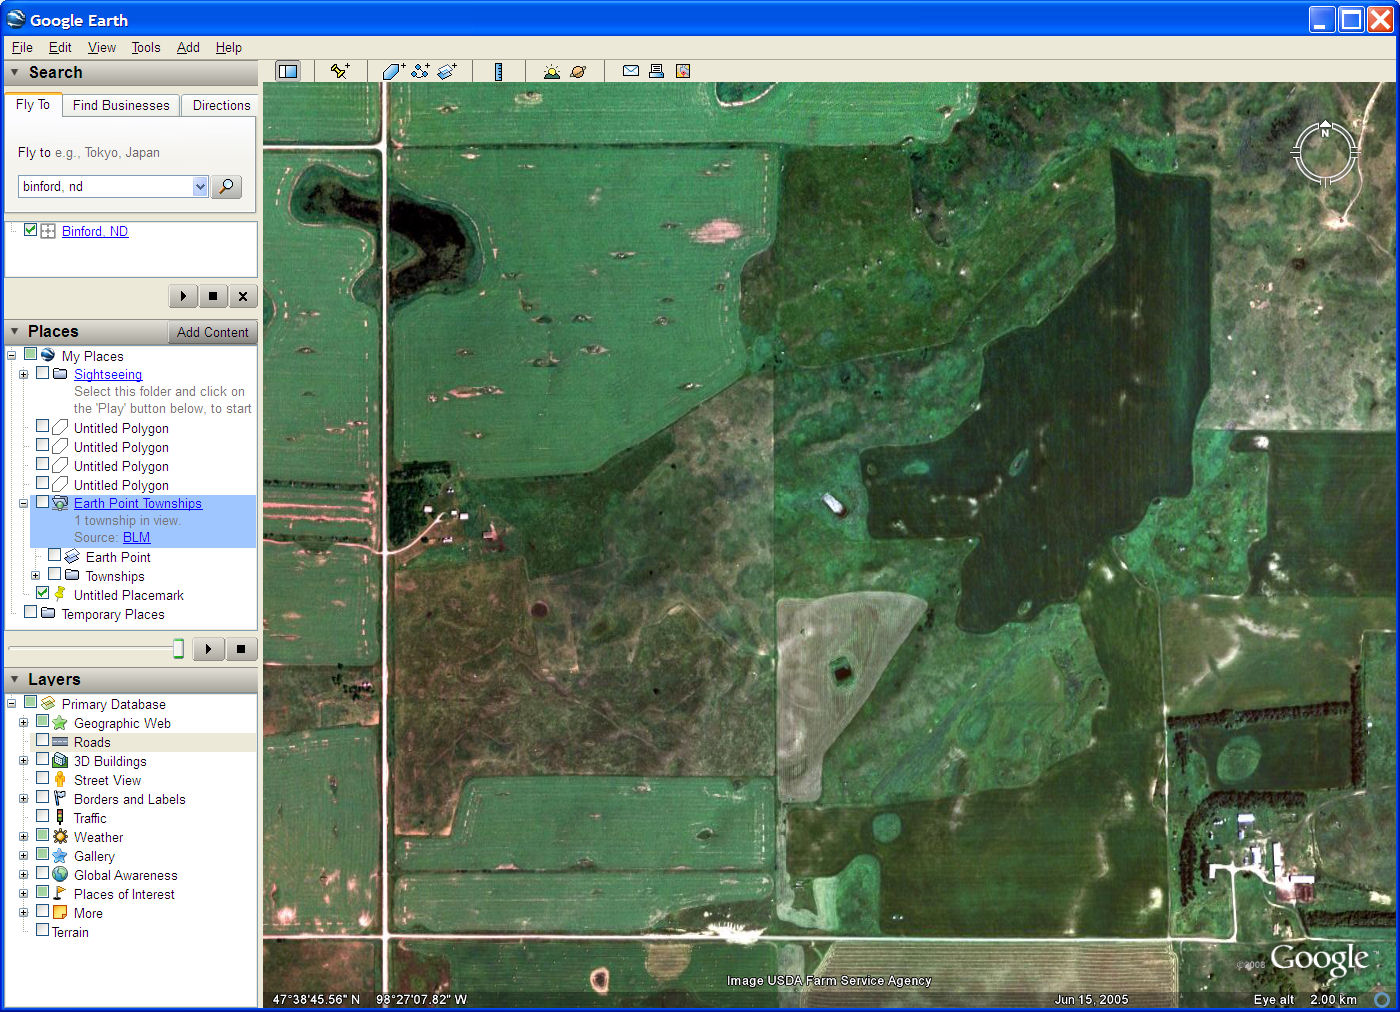Click the Email envelope icon
Viewport: 1400px width, 1012px height.
click(x=631, y=71)
